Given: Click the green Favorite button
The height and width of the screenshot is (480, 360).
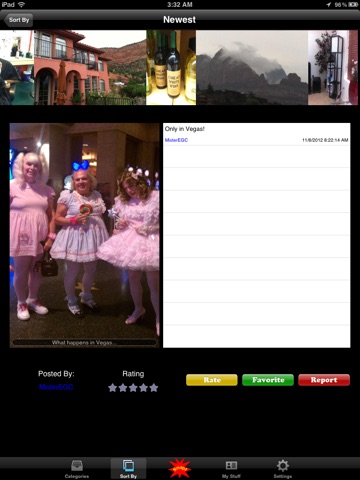Looking at the screenshot, I should pos(268,380).
